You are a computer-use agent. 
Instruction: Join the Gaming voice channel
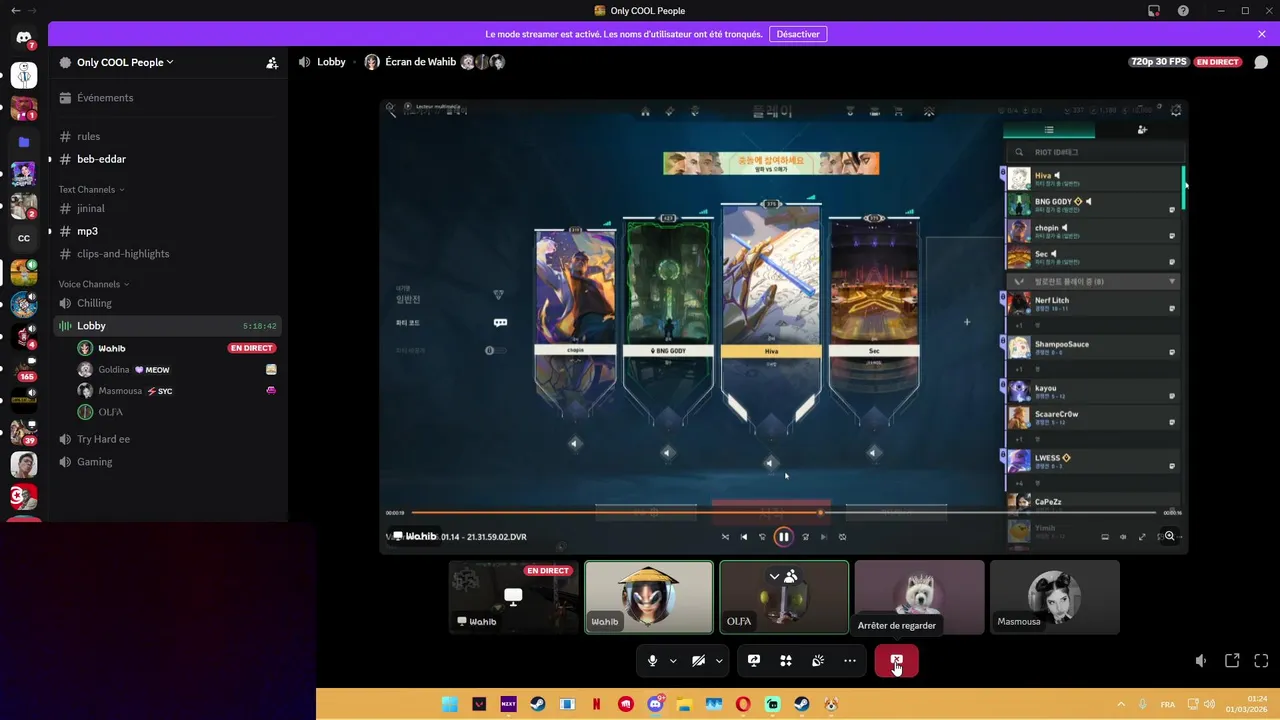[x=166, y=462]
